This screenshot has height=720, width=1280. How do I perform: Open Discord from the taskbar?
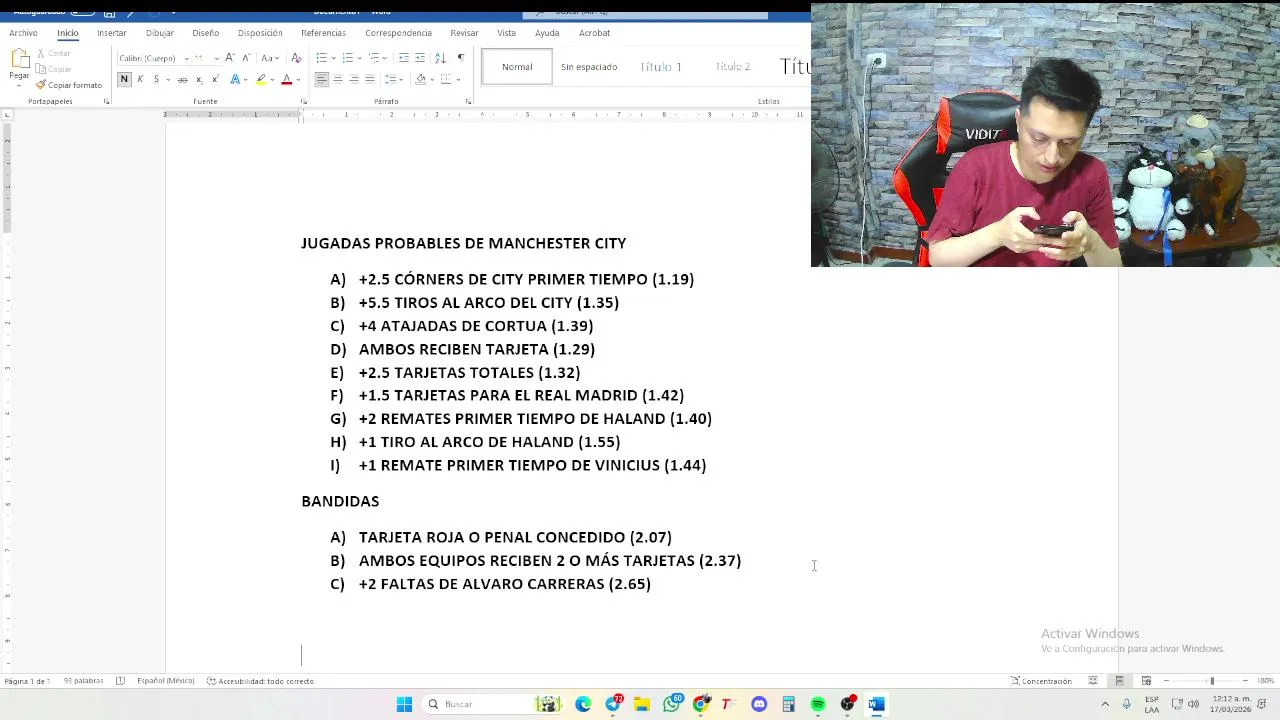coord(759,704)
